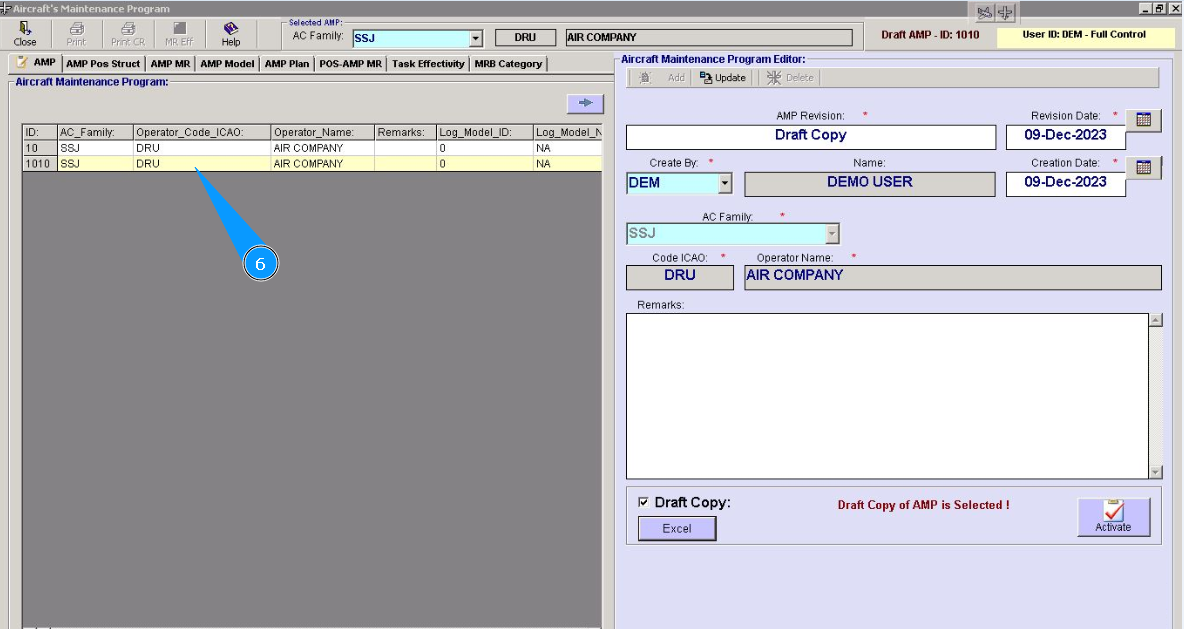Switch to the AMP Model tab
The image size is (1184, 629).
point(227,63)
